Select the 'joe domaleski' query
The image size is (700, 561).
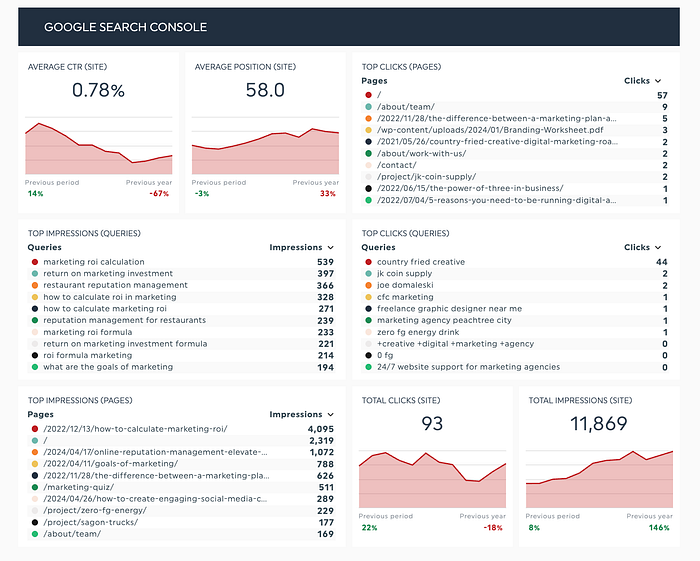tap(516, 285)
